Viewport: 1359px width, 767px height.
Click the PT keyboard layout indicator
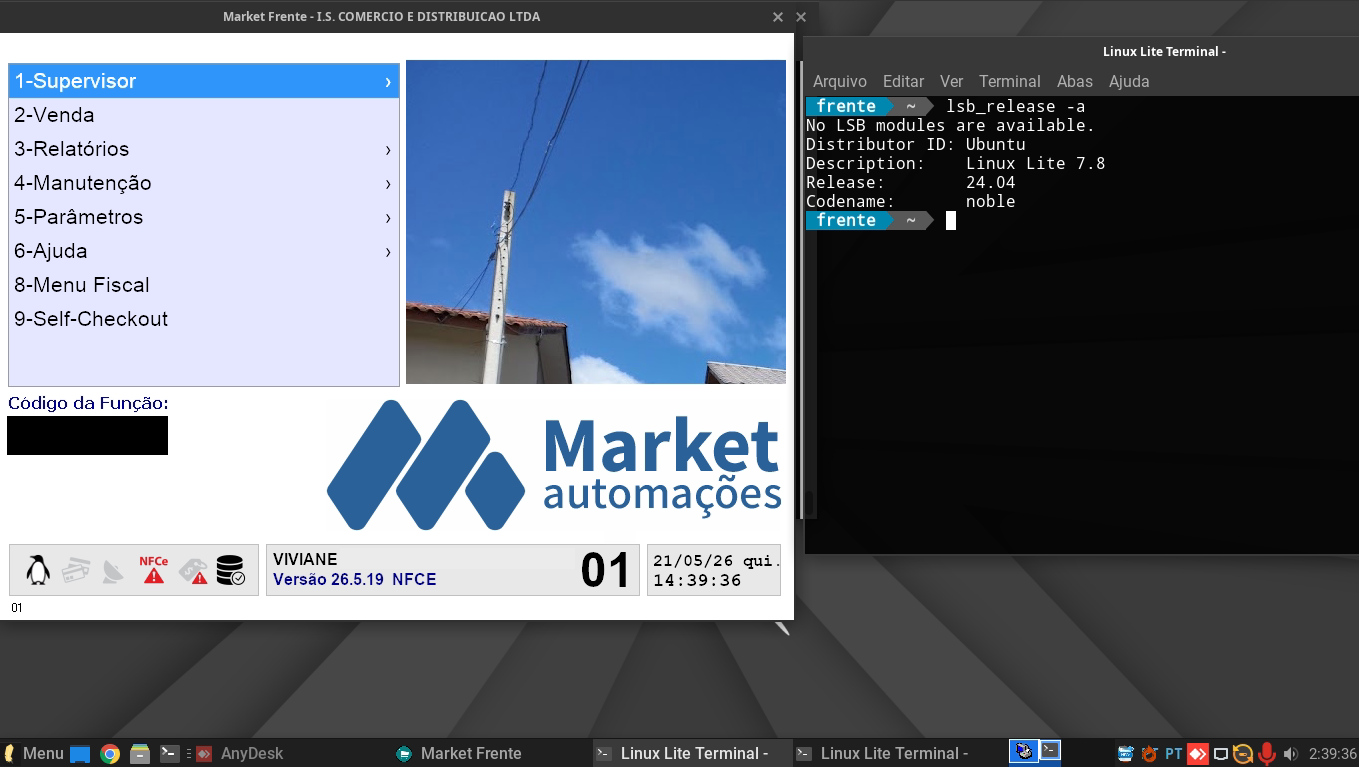click(x=1174, y=754)
